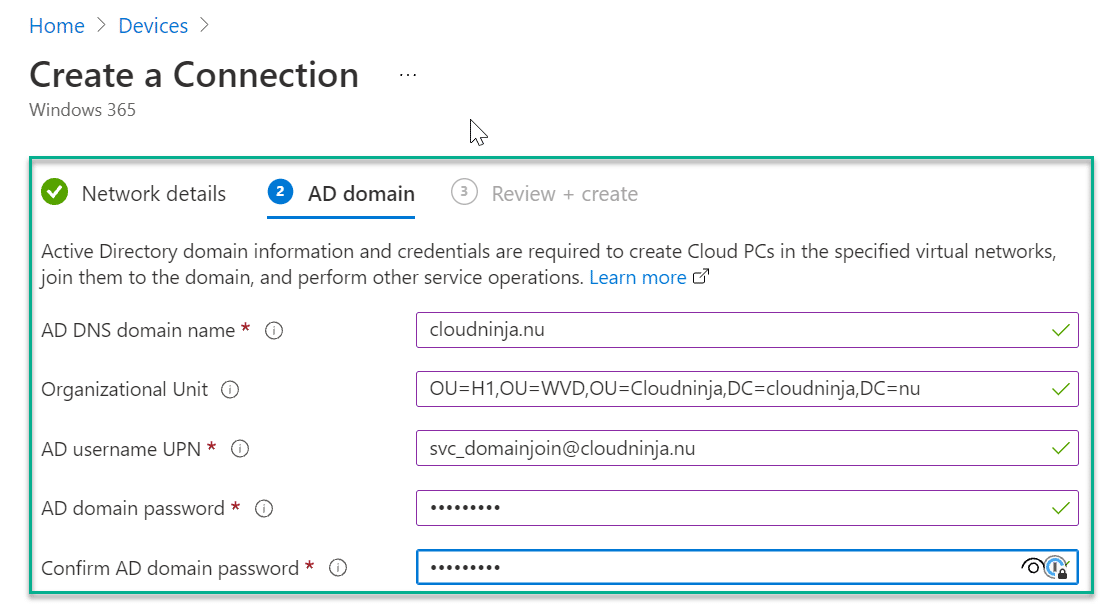Focus the Confirm AD domain password field
Viewport: 1116px width, 608px height.
(x=747, y=567)
